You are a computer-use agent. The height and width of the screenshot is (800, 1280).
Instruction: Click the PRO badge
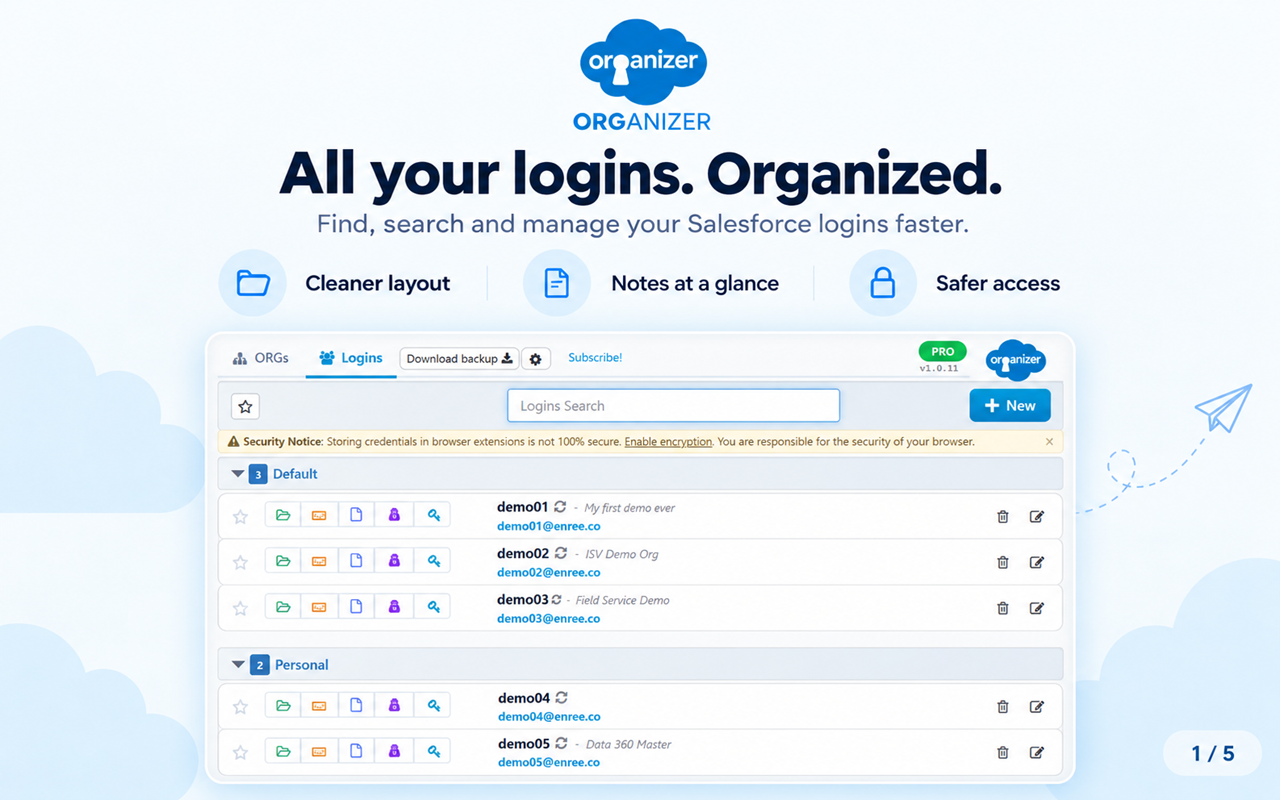(943, 351)
